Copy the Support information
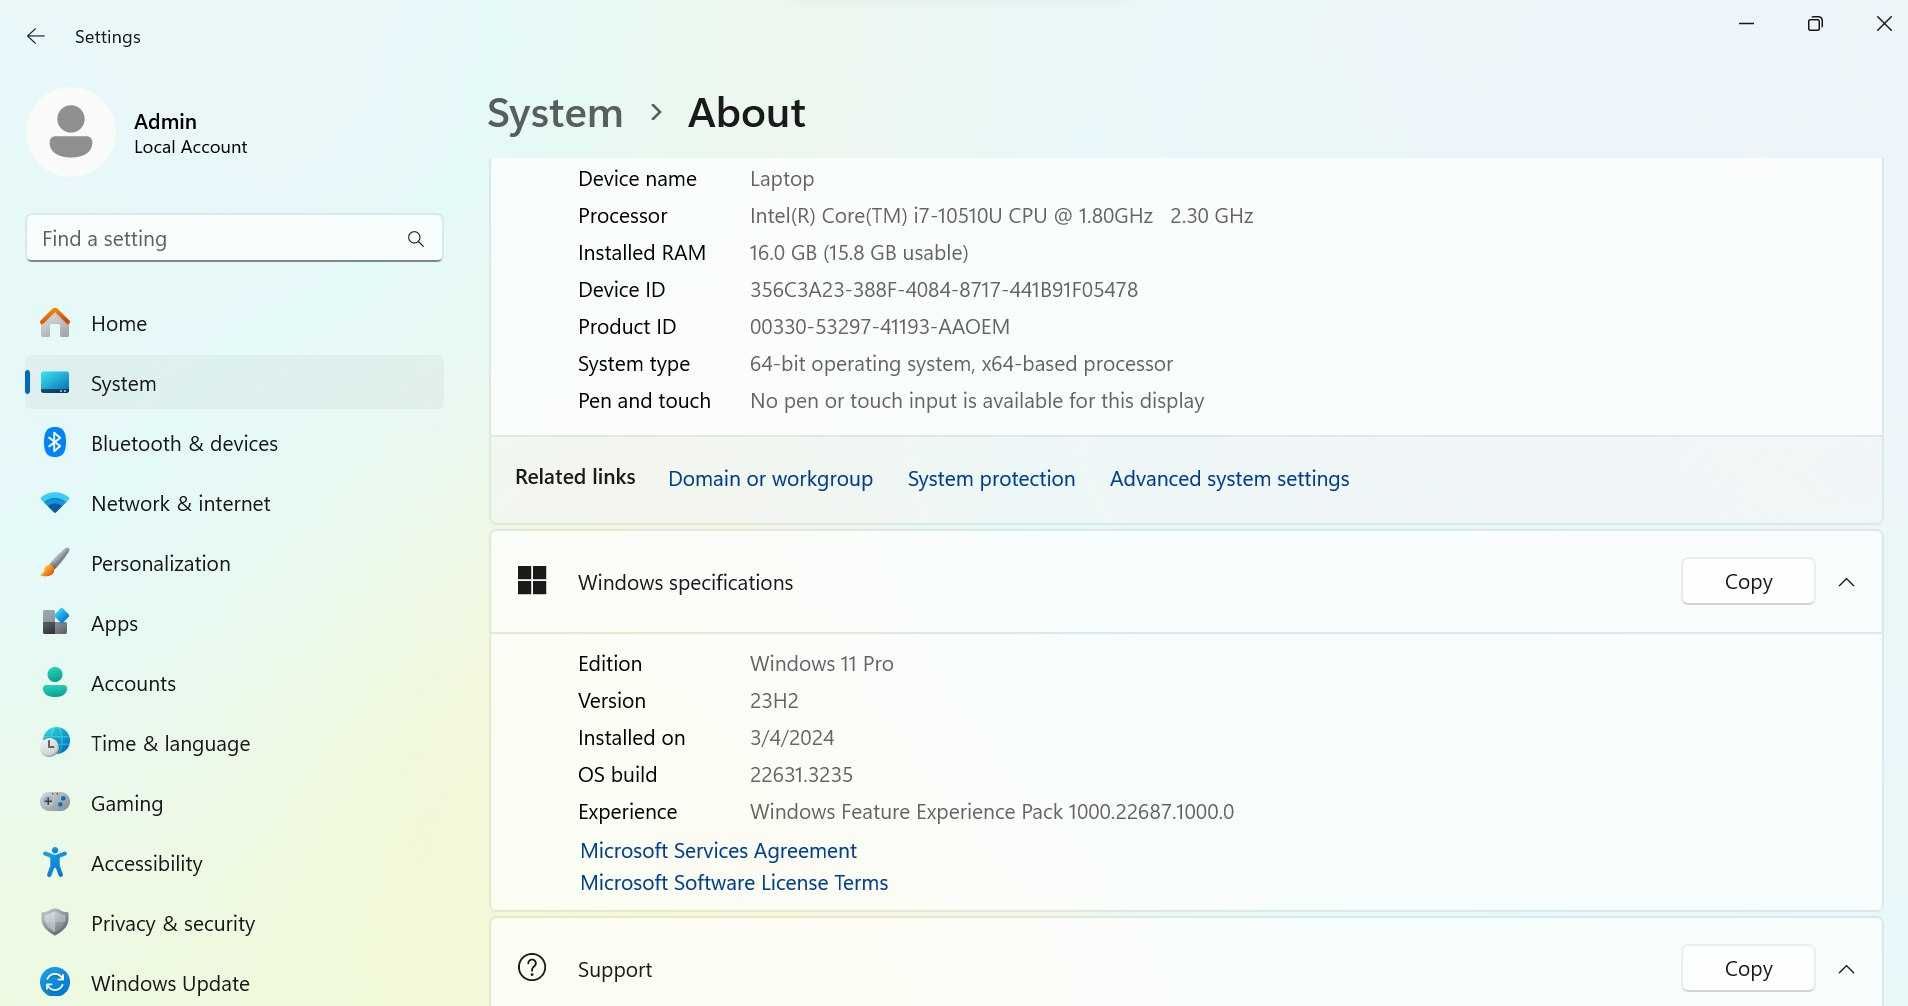The width and height of the screenshot is (1908, 1006). point(1748,968)
